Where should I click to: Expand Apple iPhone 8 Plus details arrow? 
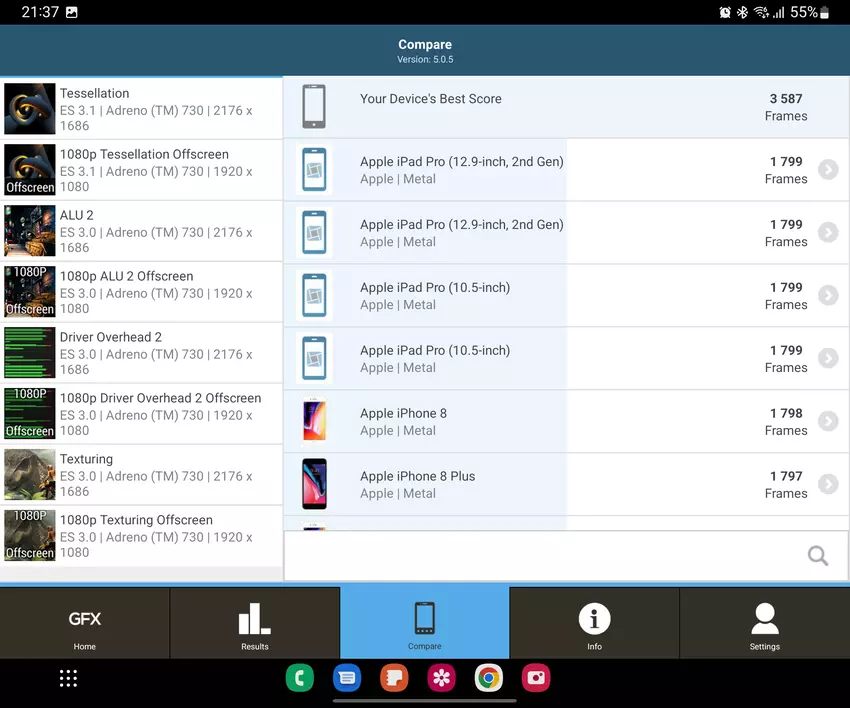tap(827, 485)
